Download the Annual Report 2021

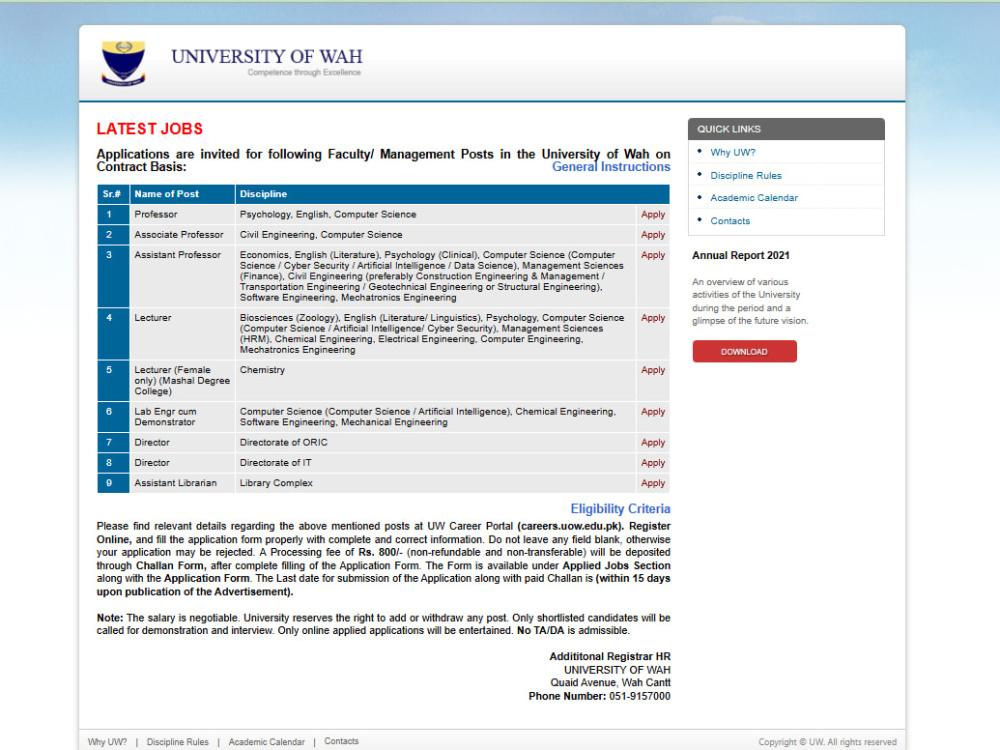(744, 351)
